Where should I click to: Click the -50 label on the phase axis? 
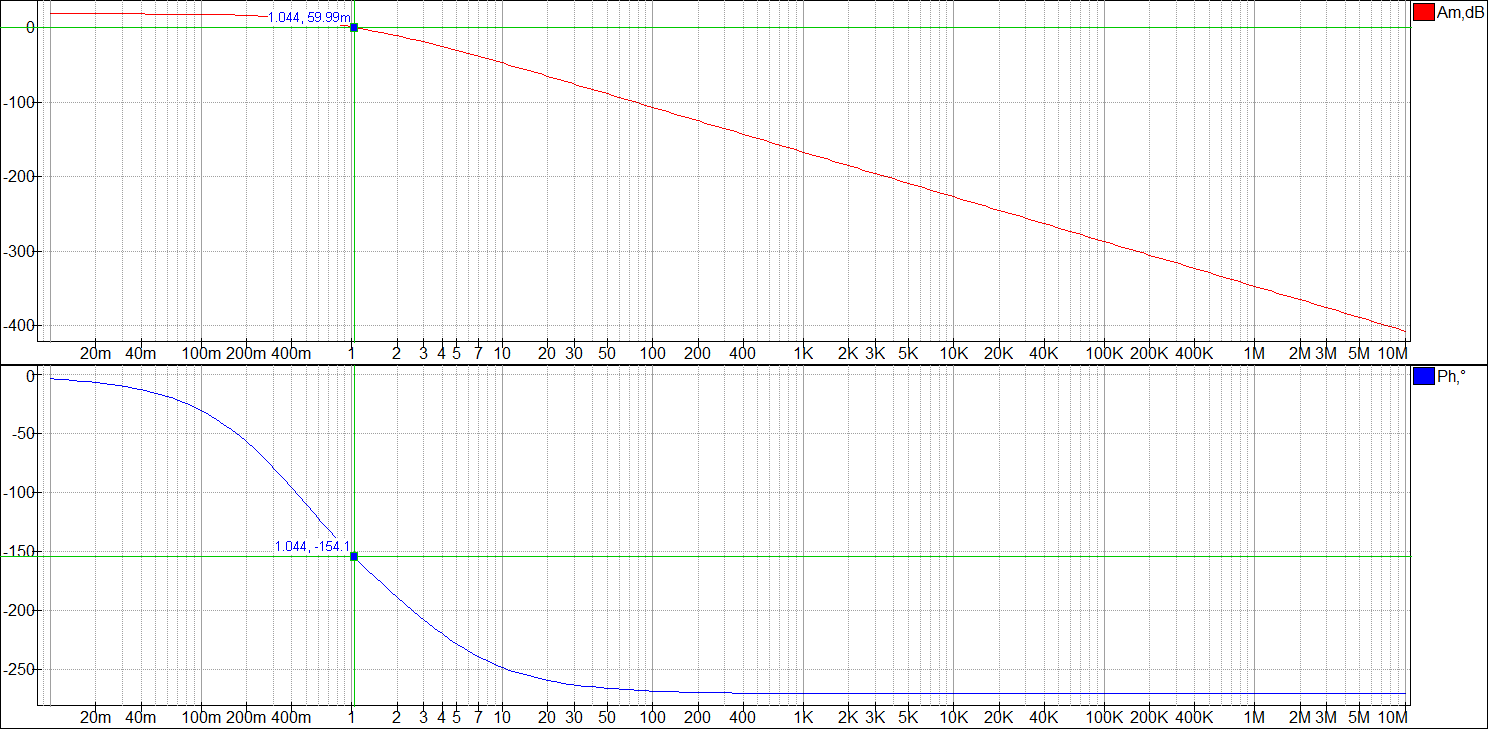[24, 434]
